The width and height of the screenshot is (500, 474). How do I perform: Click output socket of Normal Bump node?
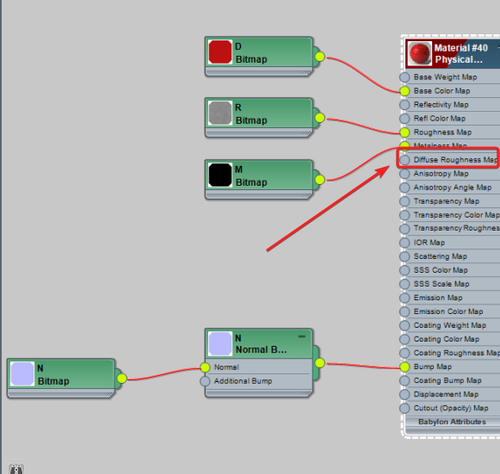[320, 363]
